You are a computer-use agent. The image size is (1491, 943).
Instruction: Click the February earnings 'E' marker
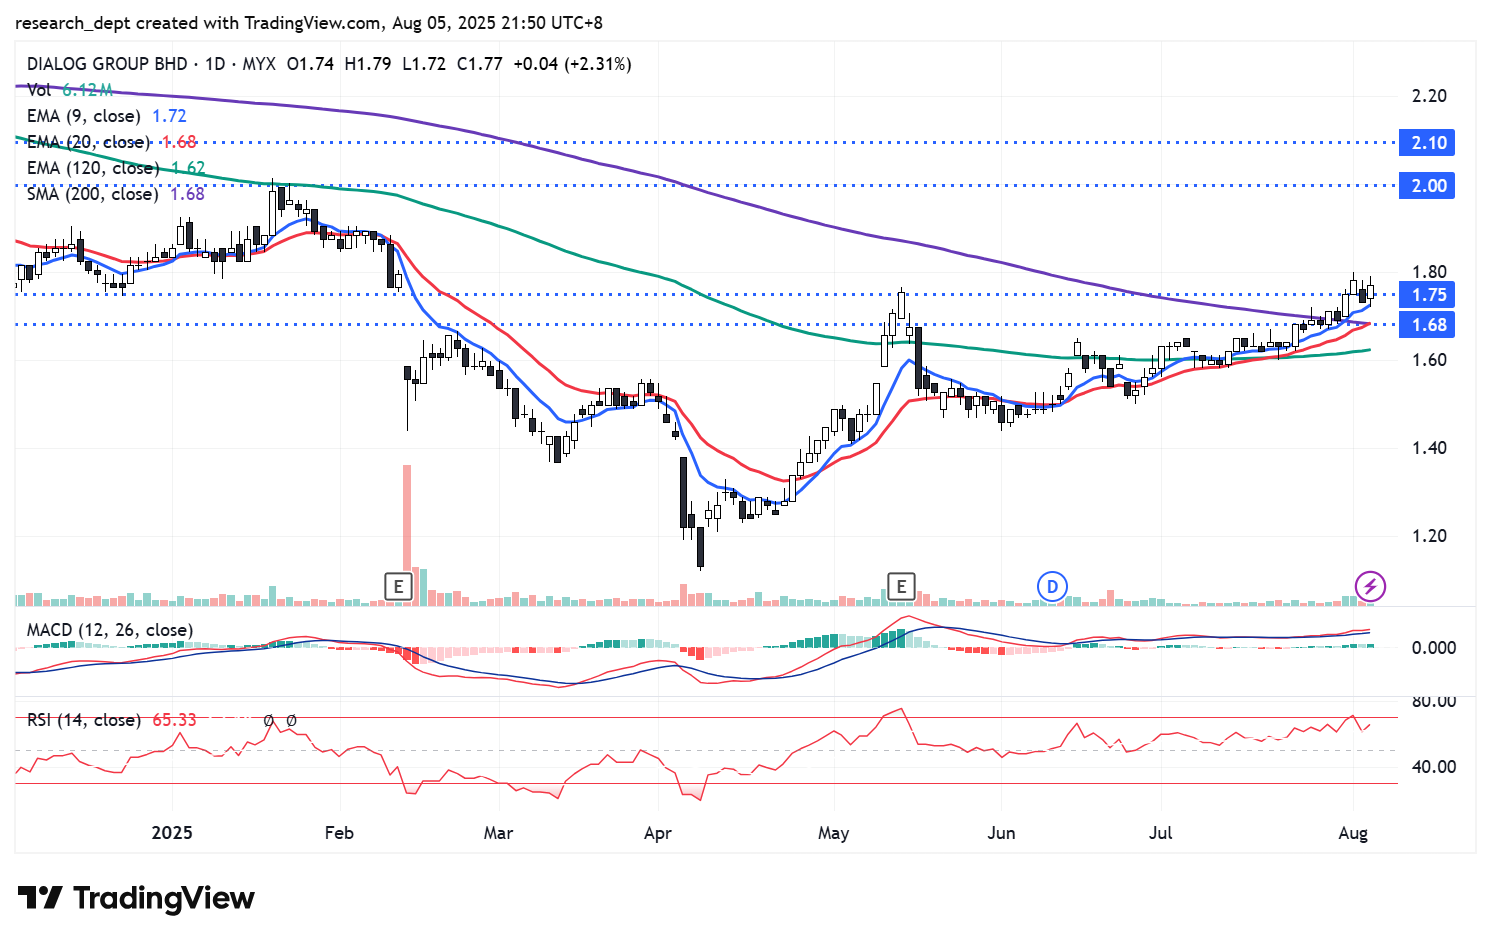(x=398, y=586)
